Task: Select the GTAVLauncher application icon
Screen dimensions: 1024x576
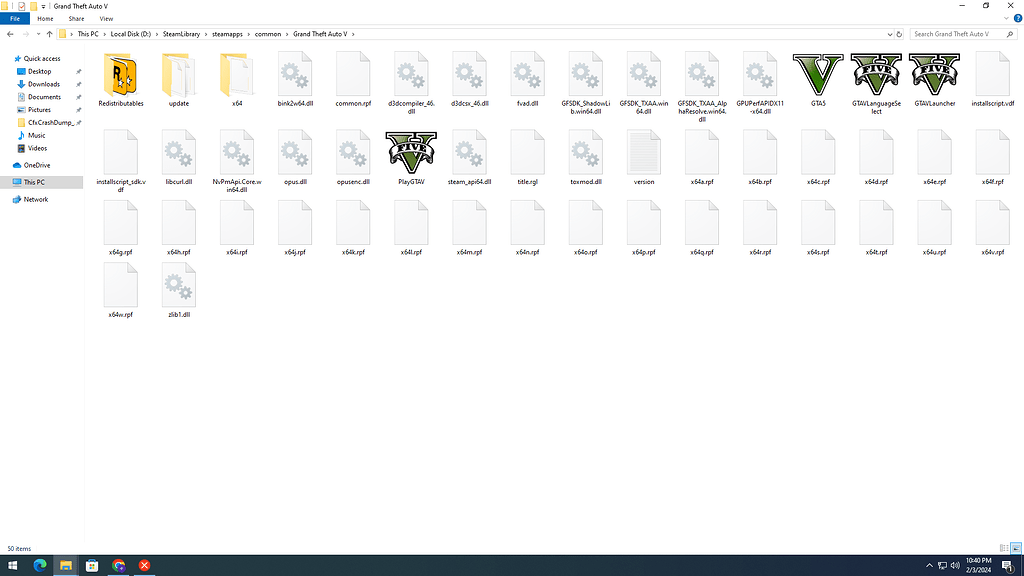Action: [935, 74]
